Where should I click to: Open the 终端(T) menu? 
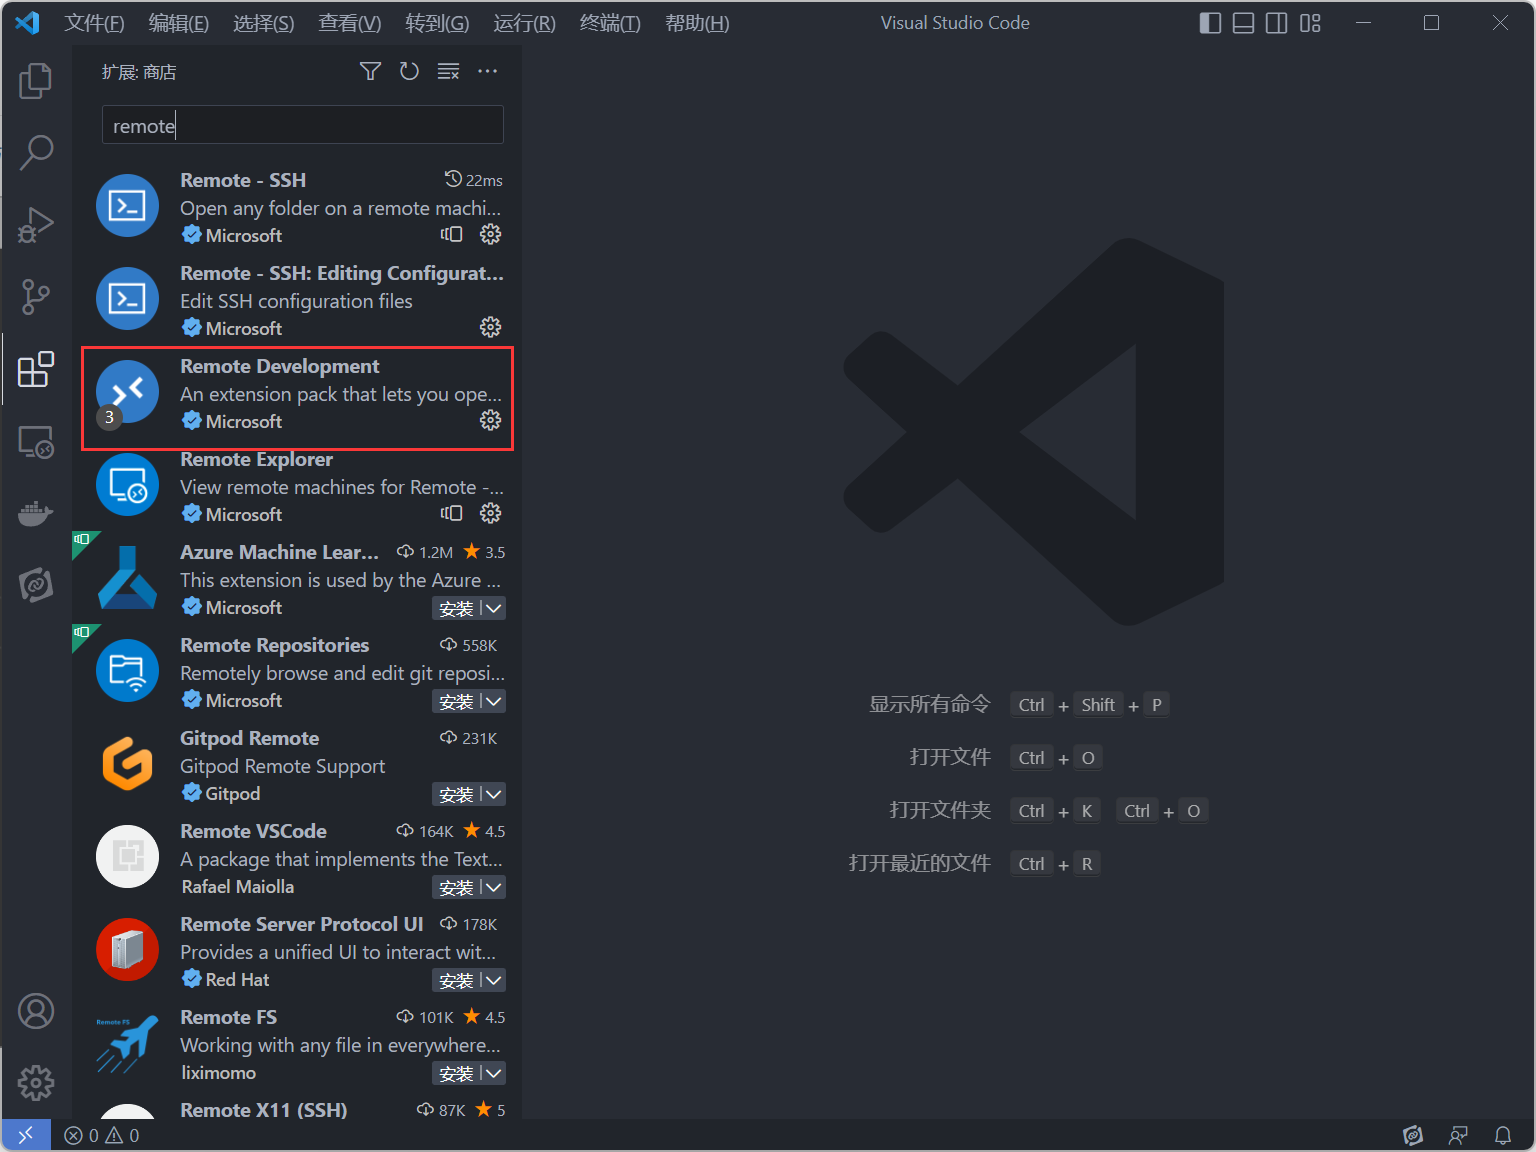pos(610,23)
